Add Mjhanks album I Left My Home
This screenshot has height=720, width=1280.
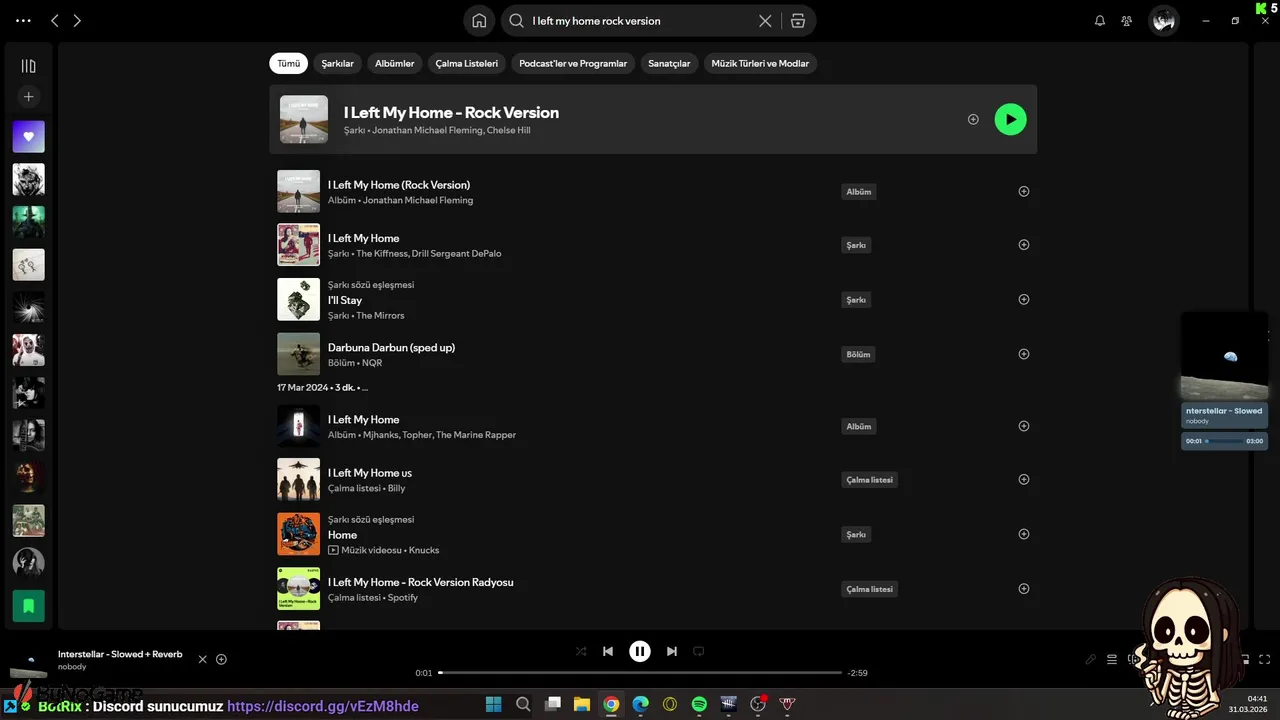click(x=1023, y=426)
